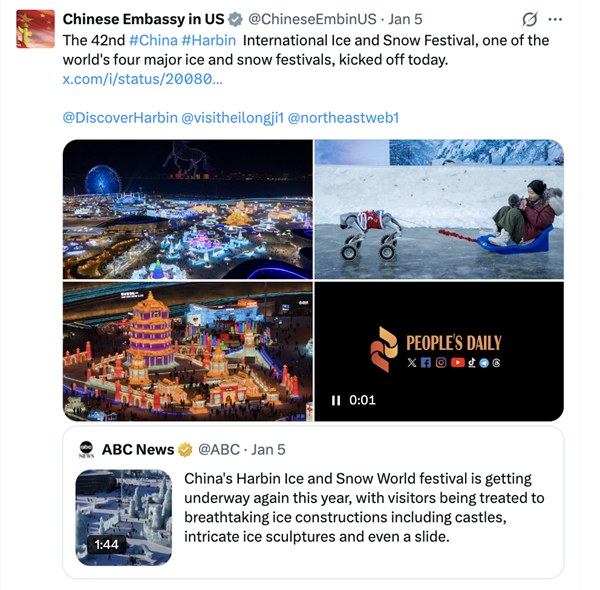Open the #China hashtag
This screenshot has height=590, width=600.
tap(153, 40)
